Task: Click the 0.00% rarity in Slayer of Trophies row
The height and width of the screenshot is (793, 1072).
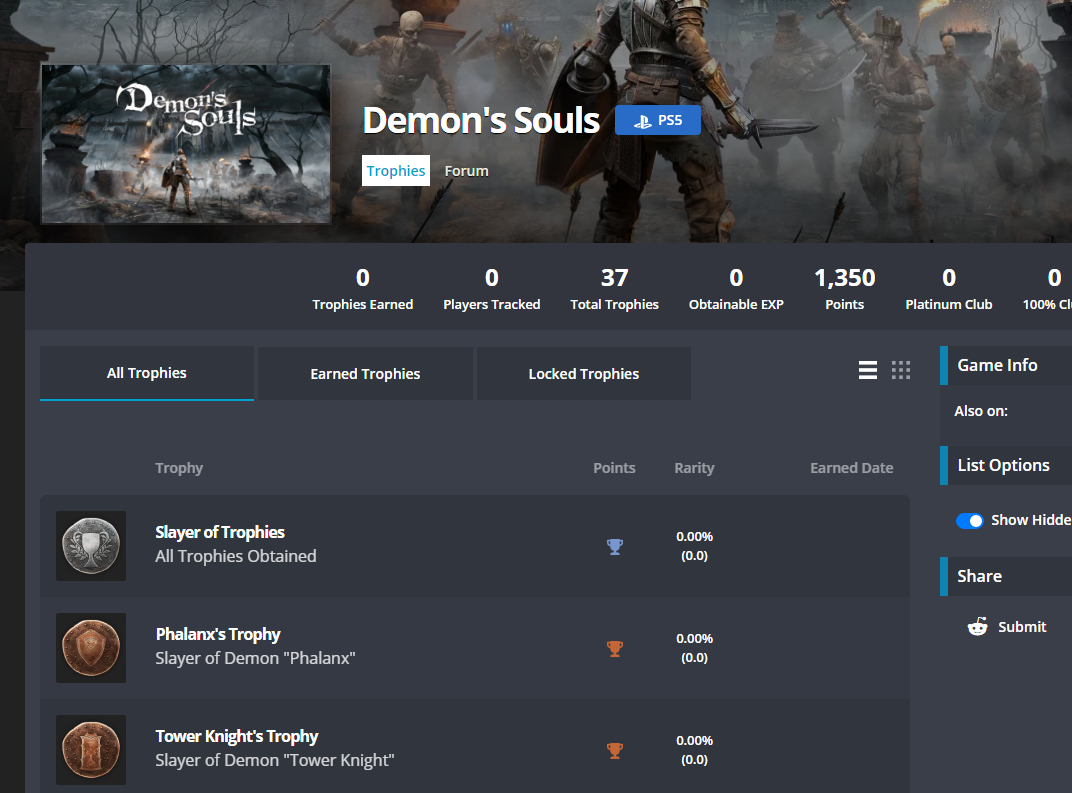Action: tap(695, 537)
